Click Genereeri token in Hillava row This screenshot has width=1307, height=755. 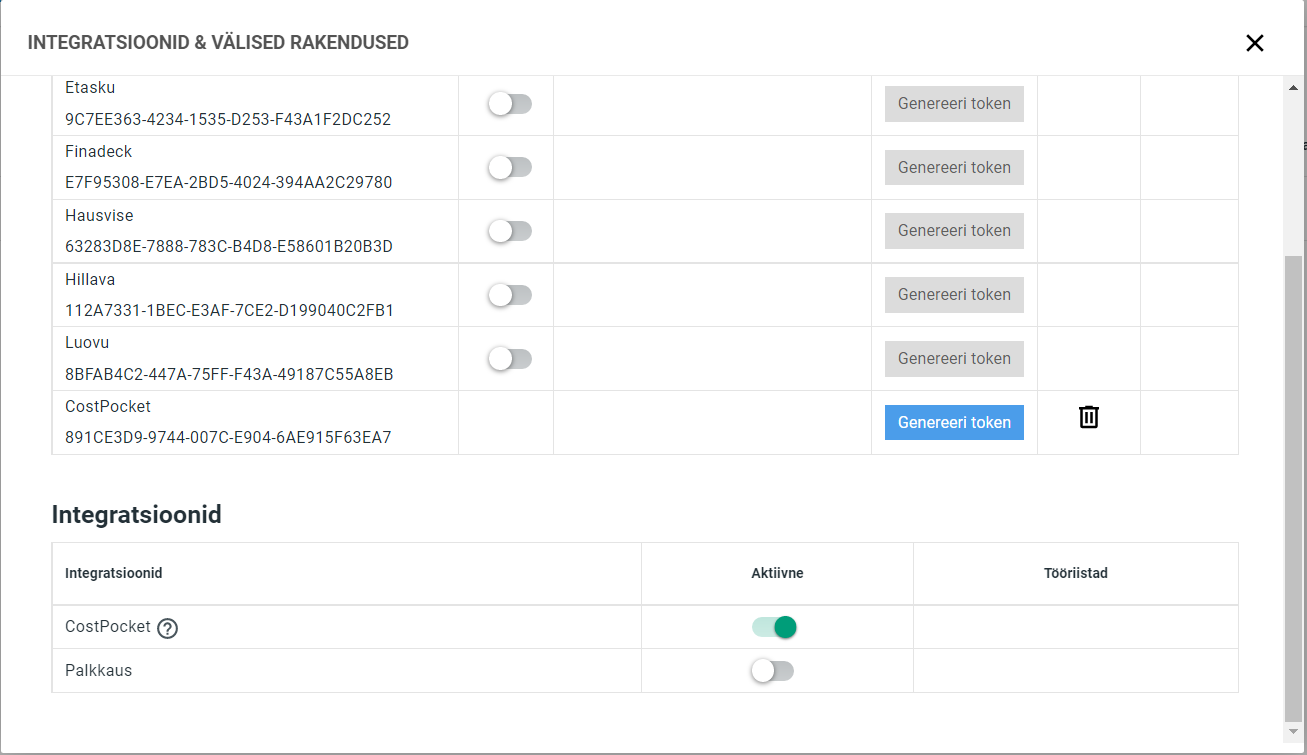(954, 294)
